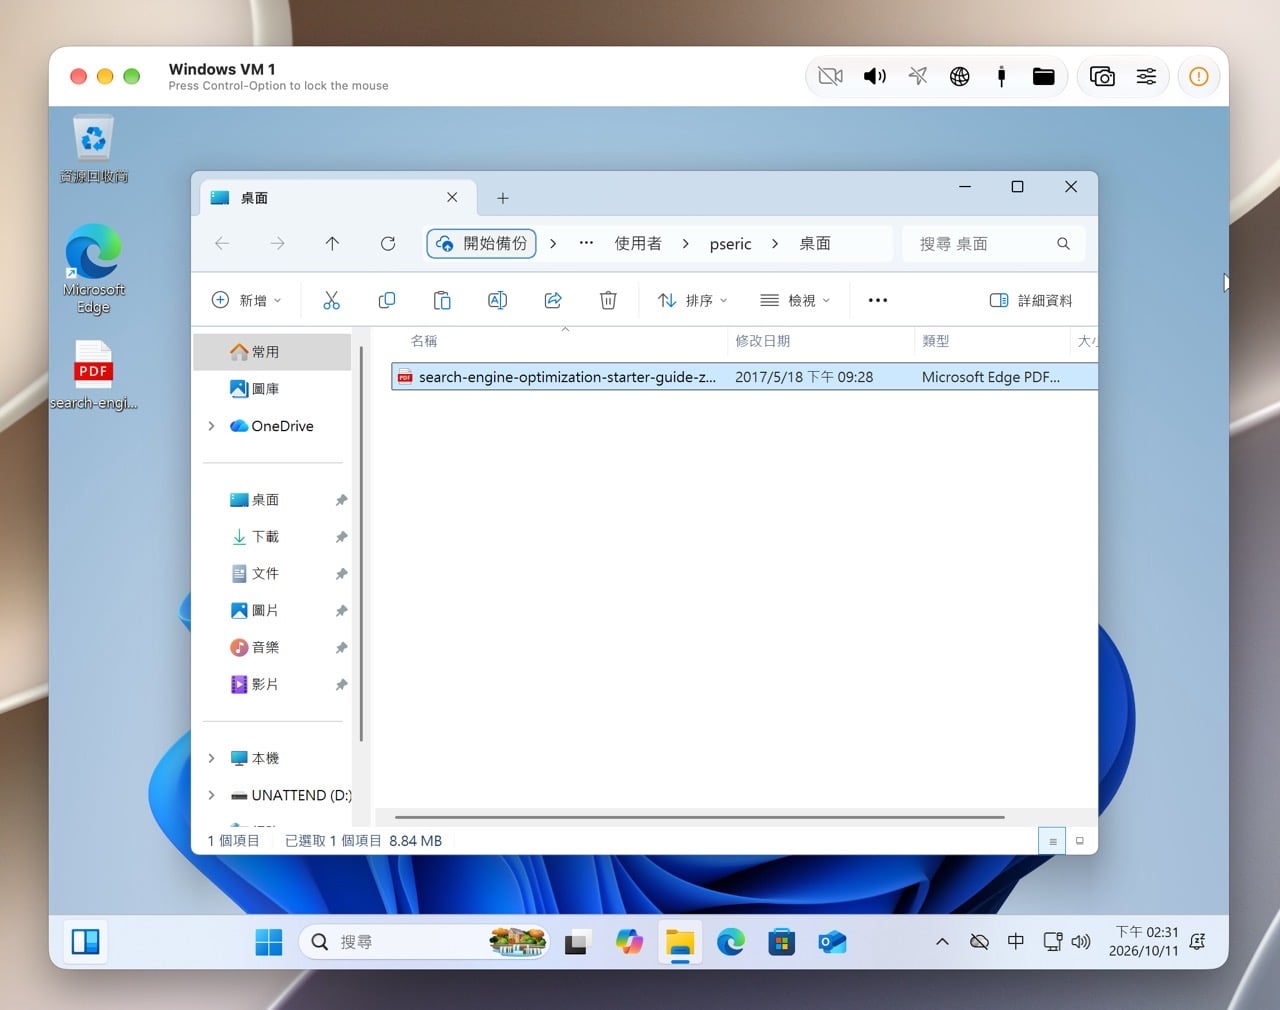Launch Microsoft Store from the taskbar
This screenshot has width=1280, height=1010.
point(781,942)
